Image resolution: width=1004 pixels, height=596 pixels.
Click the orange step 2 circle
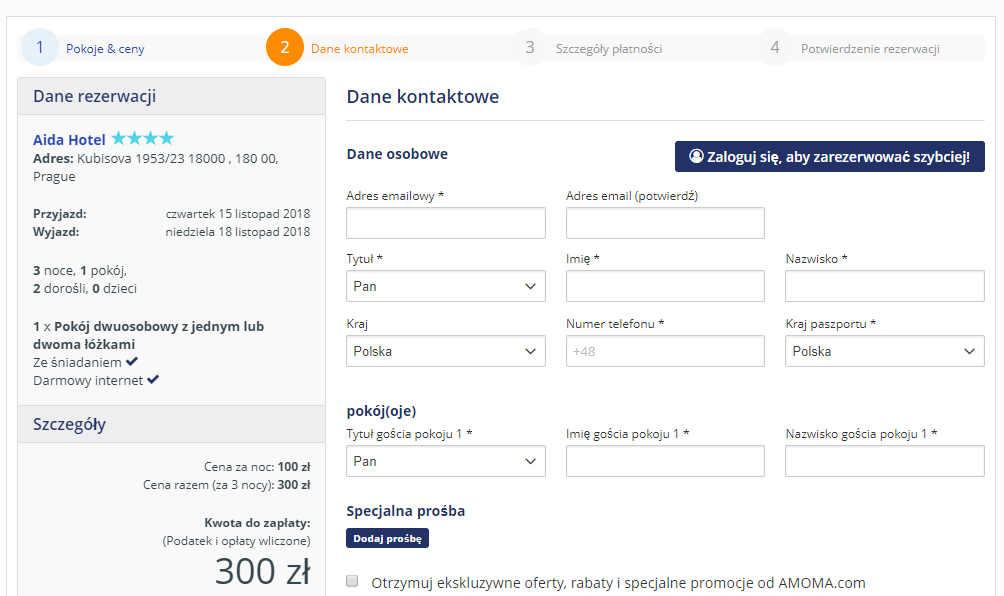(x=285, y=47)
